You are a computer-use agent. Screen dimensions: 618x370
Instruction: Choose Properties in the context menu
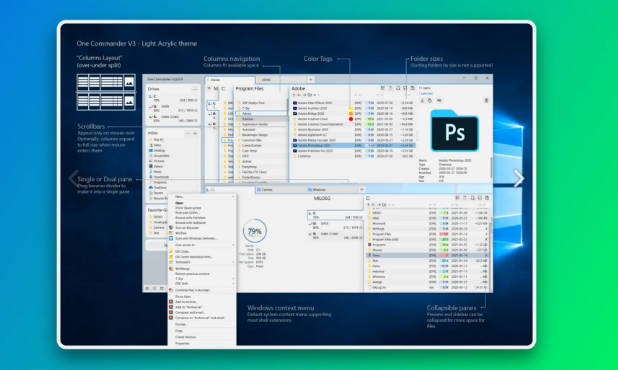point(182,343)
